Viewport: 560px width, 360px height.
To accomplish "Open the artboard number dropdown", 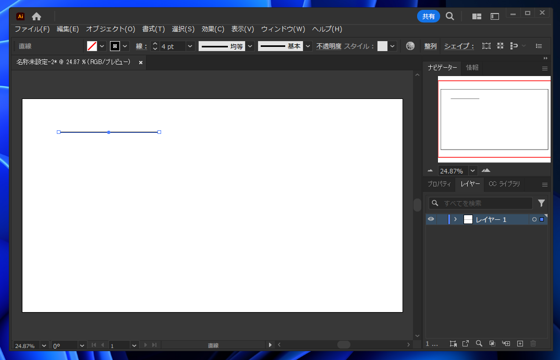I will 134,345.
